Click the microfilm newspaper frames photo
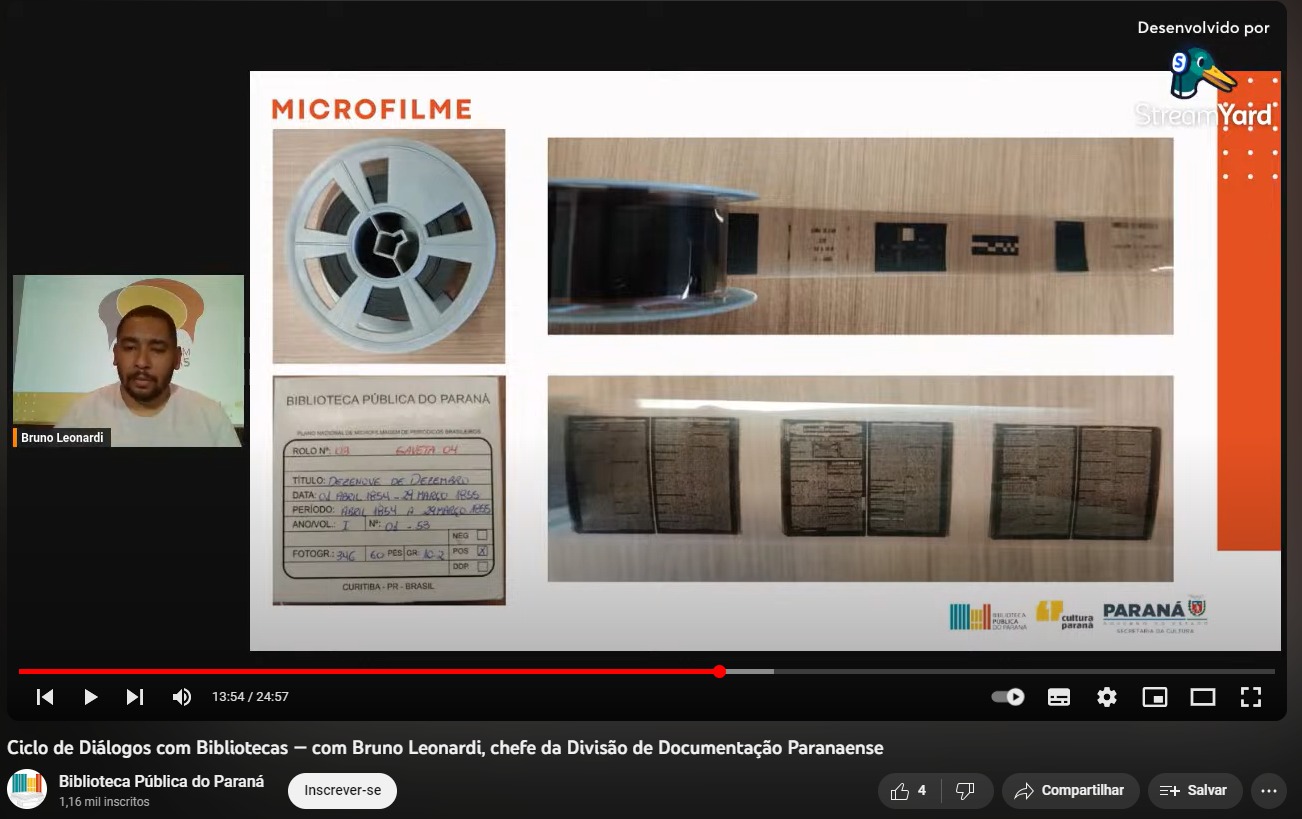The height and width of the screenshot is (819, 1302). point(860,478)
